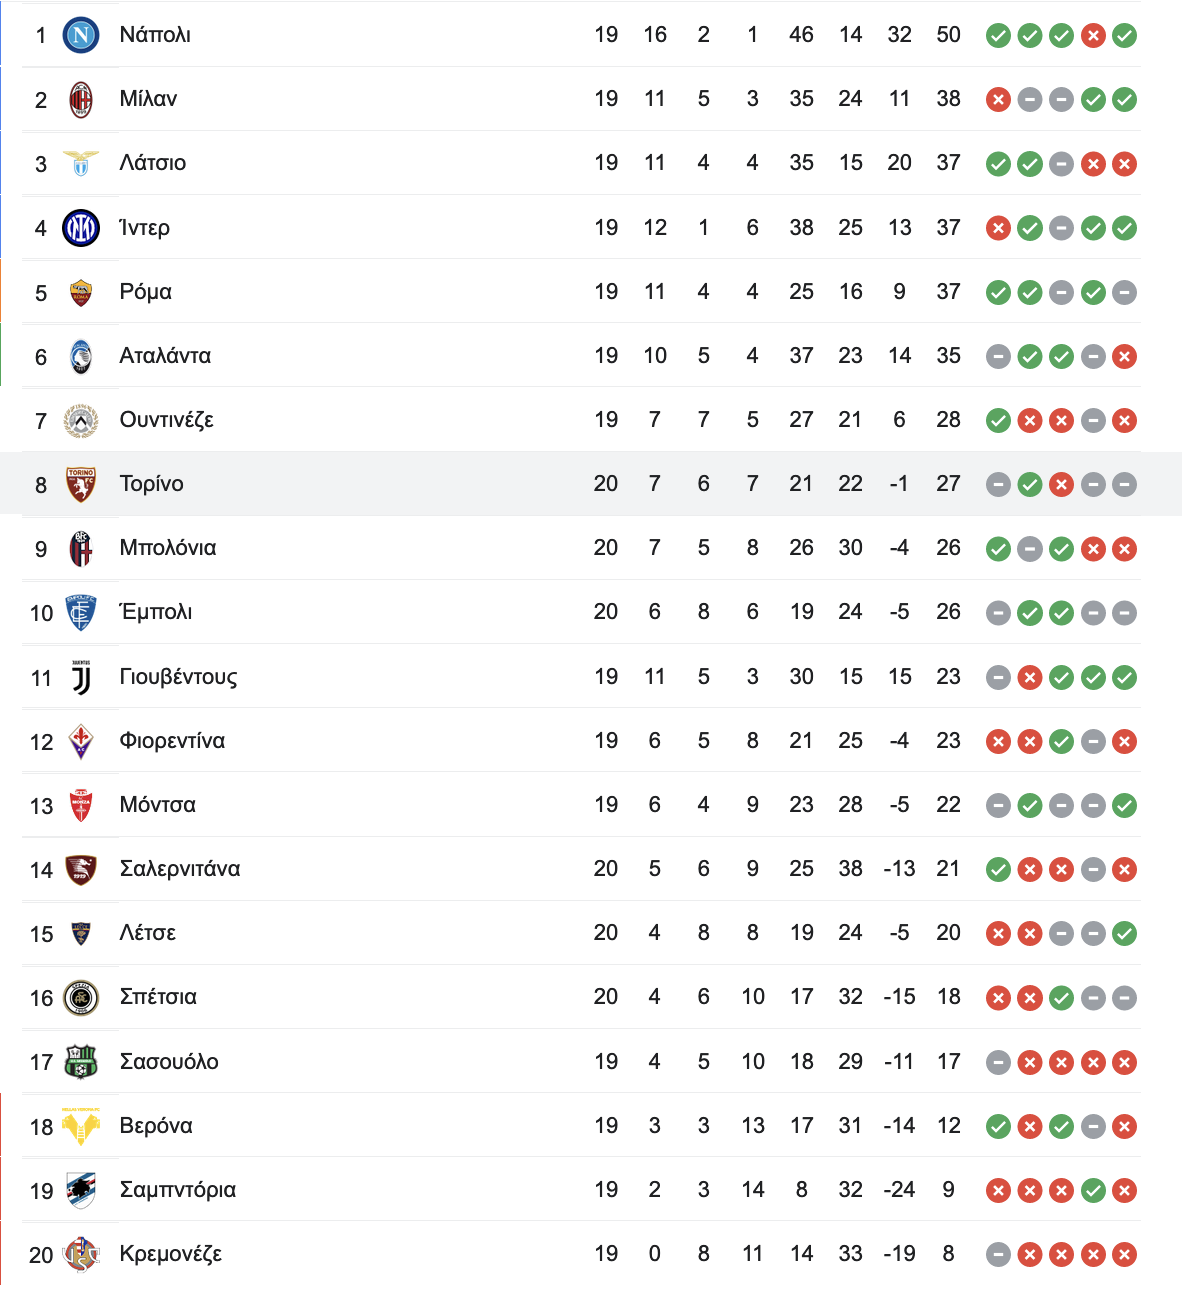
Task: Click Milan's first red loss indicator
Action: click(x=998, y=100)
